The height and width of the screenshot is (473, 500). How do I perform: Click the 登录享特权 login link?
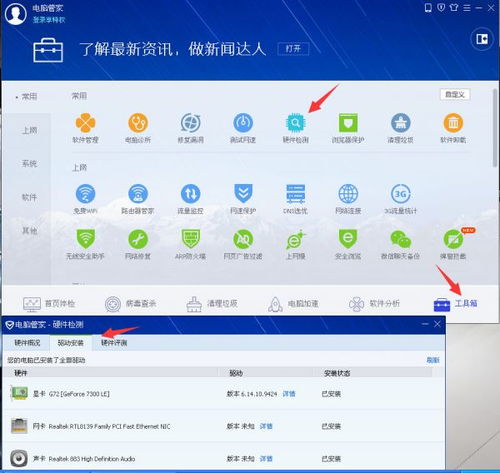coord(49,20)
